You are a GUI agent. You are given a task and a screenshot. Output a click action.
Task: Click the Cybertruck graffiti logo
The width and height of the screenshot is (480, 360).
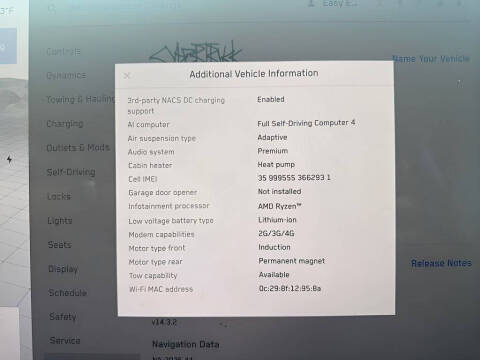pos(196,52)
